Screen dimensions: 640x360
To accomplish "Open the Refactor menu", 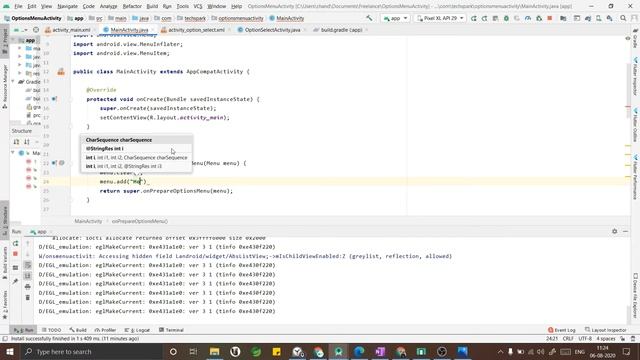I will click(x=132, y=7).
